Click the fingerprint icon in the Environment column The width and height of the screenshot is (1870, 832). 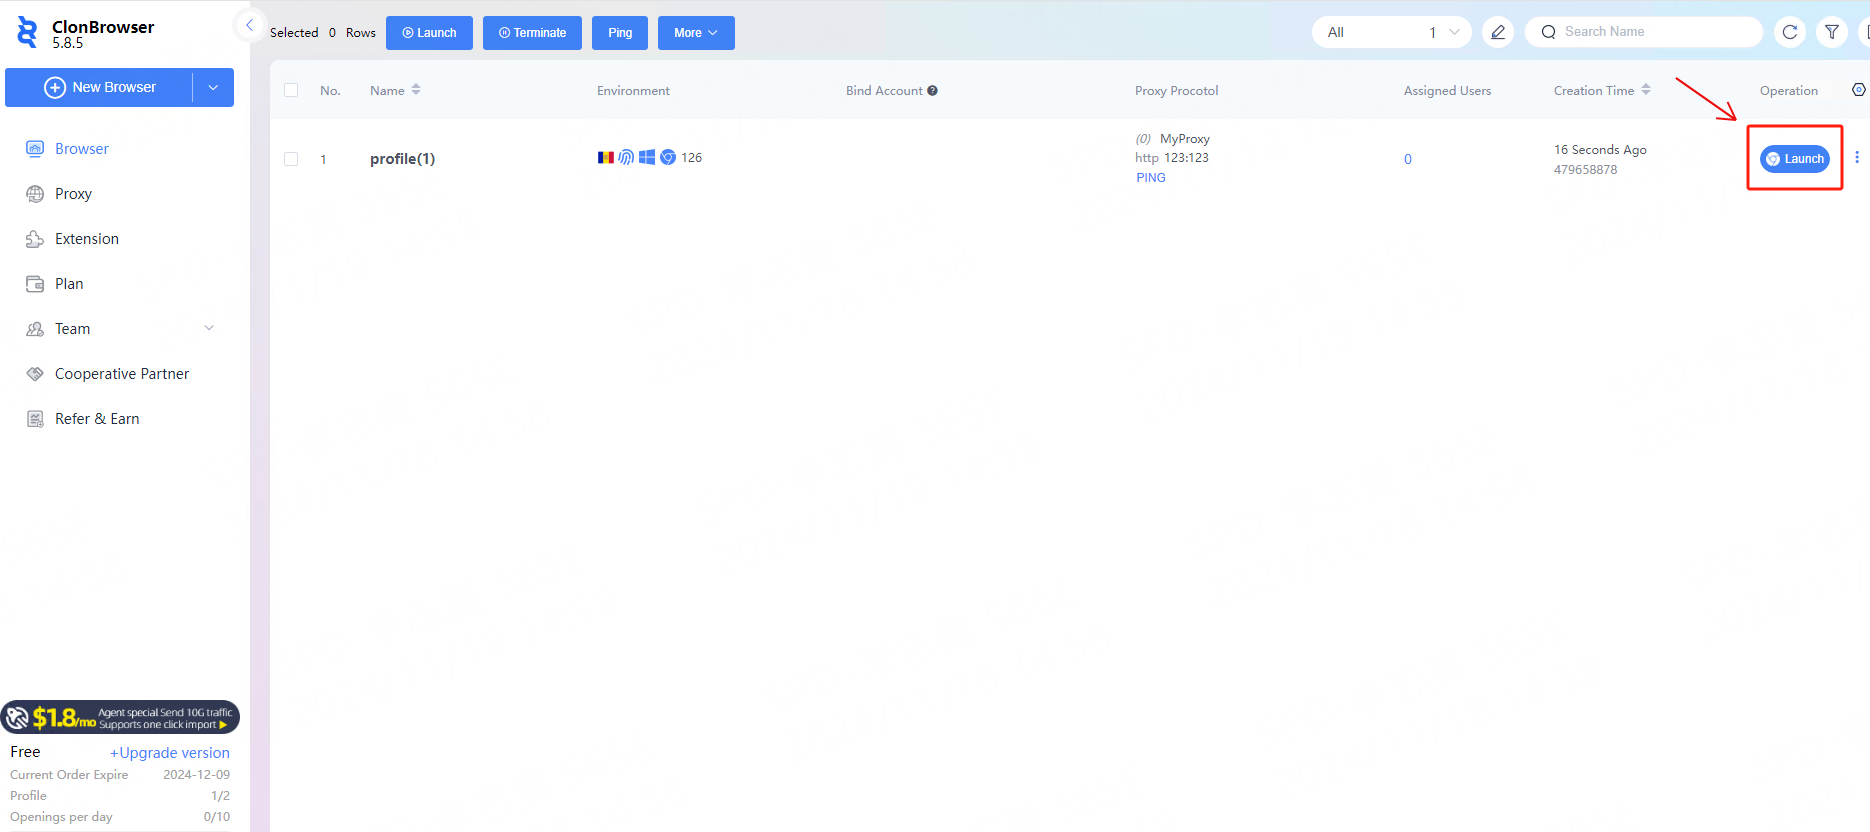tap(626, 158)
